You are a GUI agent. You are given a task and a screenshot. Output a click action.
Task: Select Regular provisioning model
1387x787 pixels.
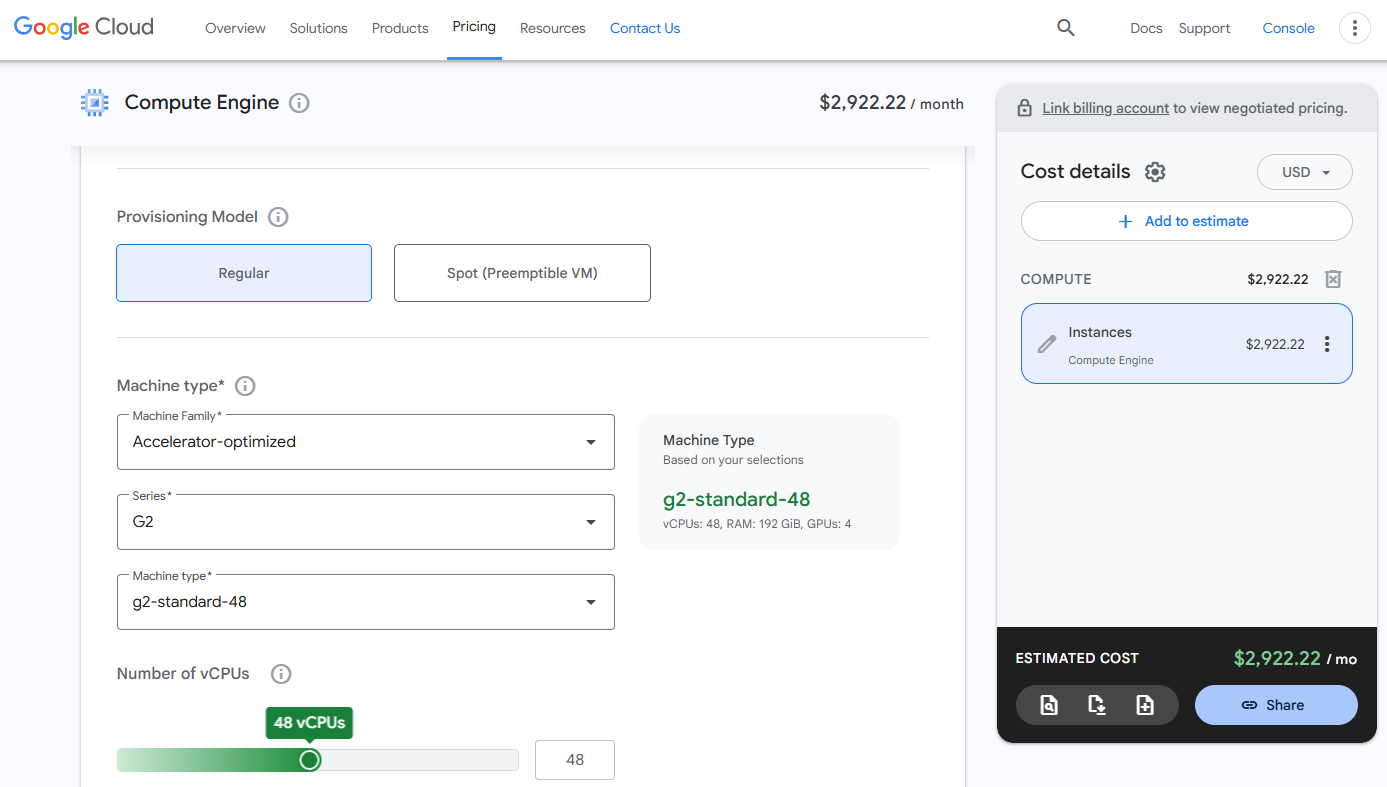pos(244,273)
